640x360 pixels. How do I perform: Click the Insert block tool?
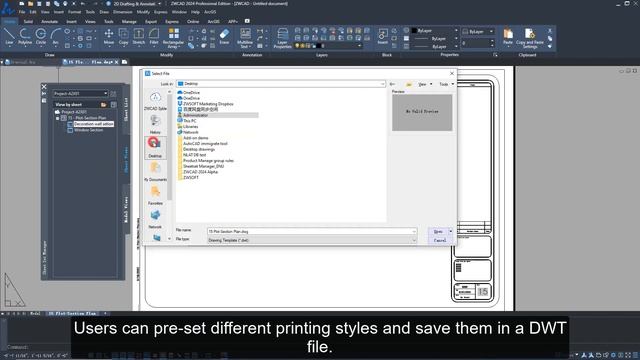[x=382, y=36]
